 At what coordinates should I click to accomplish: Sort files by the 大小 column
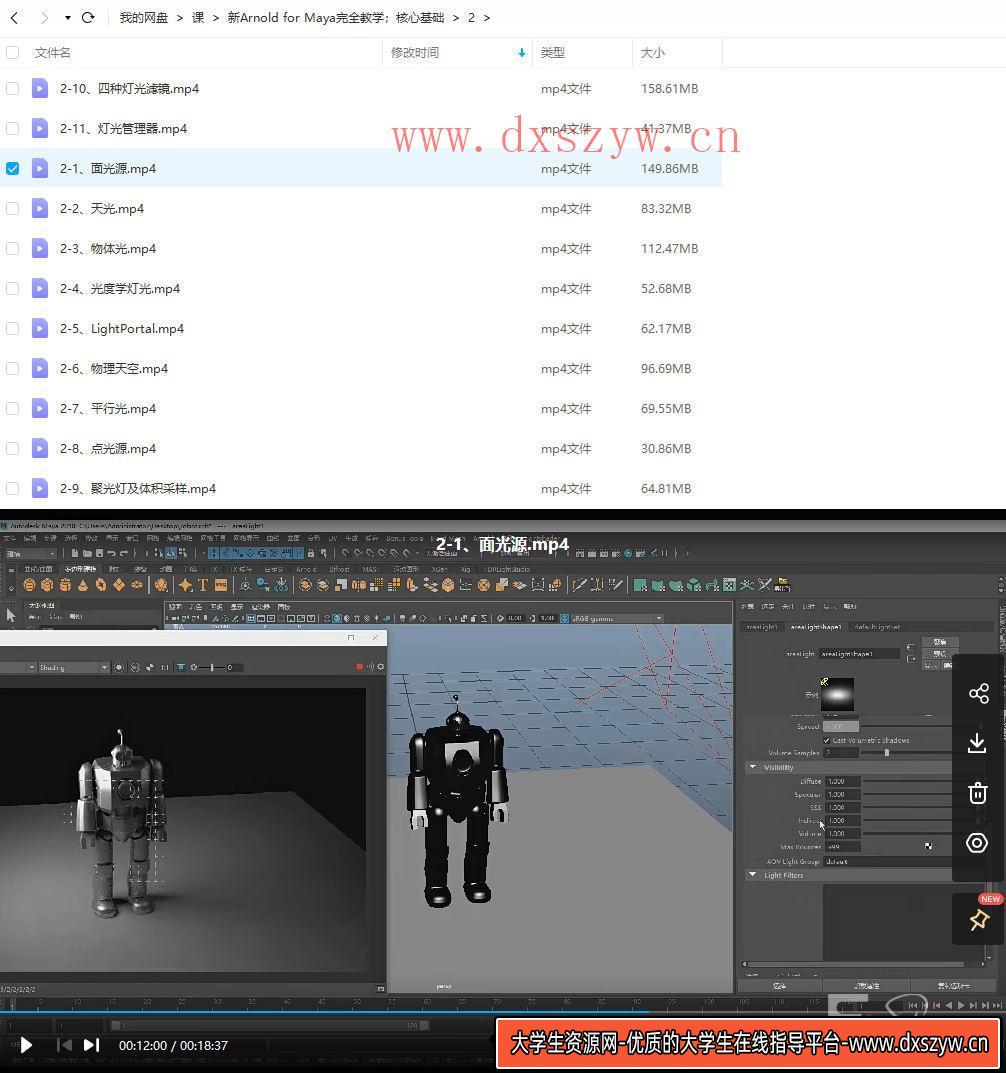653,53
